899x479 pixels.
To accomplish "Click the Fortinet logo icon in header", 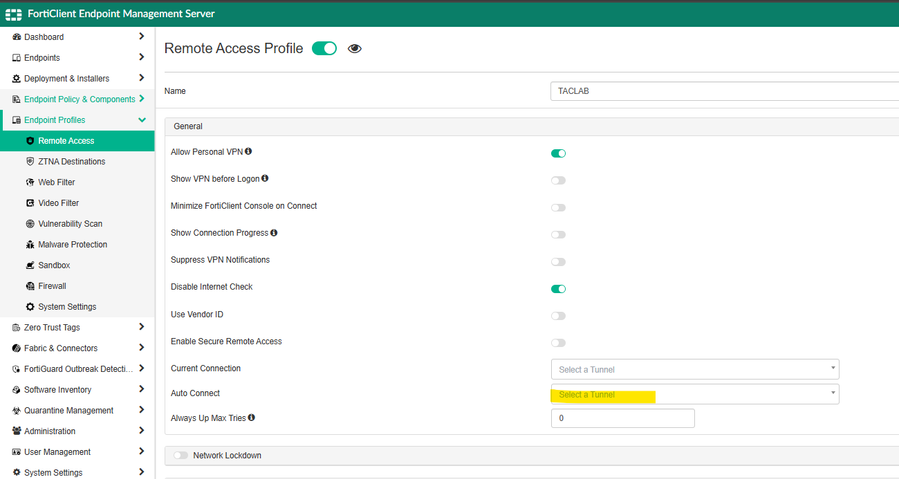I will [x=14, y=14].
